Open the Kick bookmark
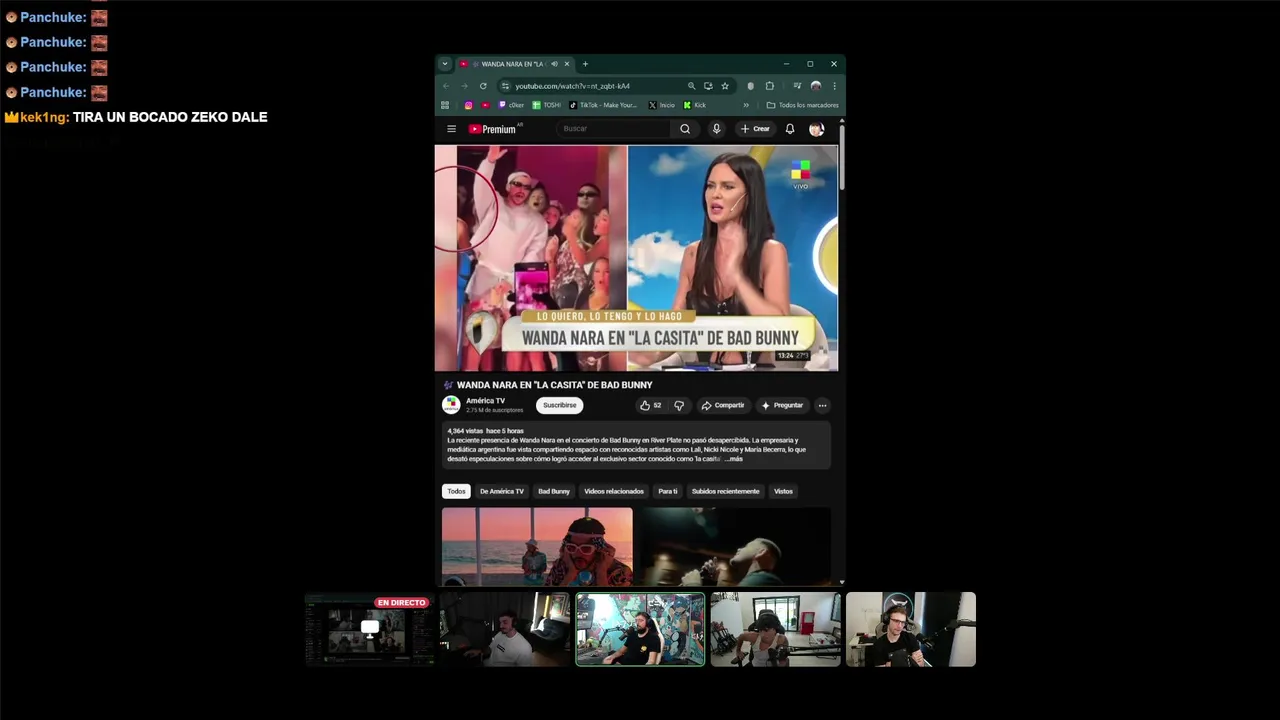1280x720 pixels. click(x=695, y=105)
